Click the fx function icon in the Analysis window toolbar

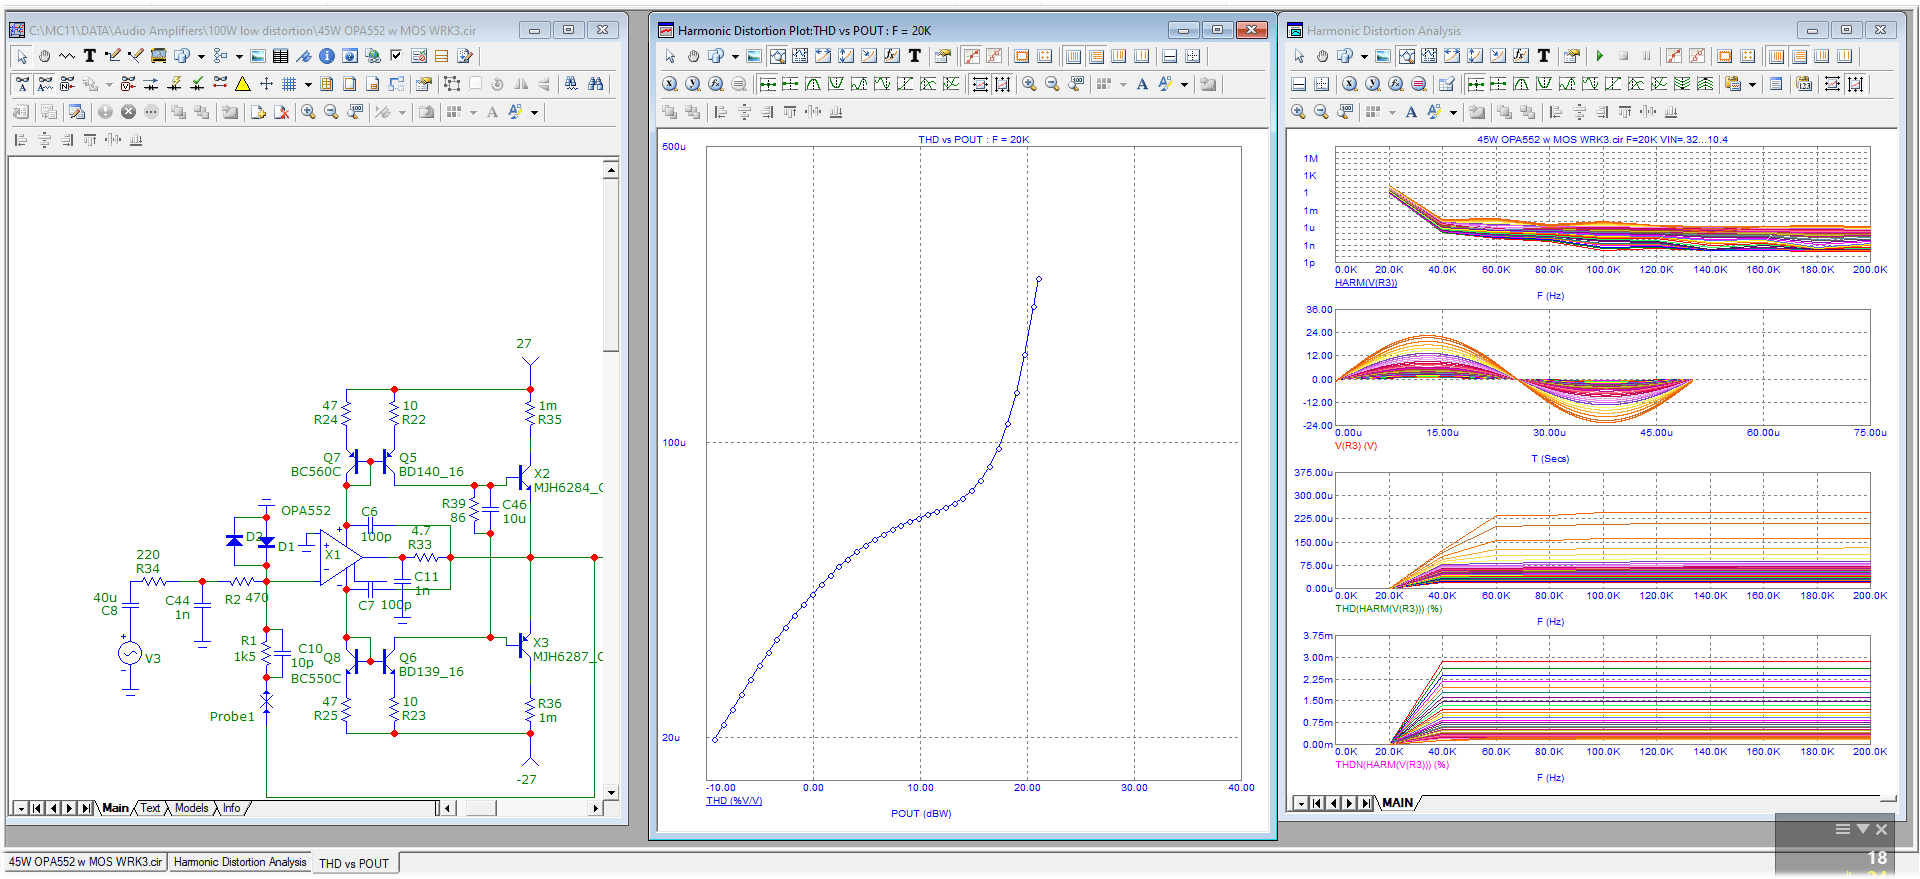tap(1521, 56)
